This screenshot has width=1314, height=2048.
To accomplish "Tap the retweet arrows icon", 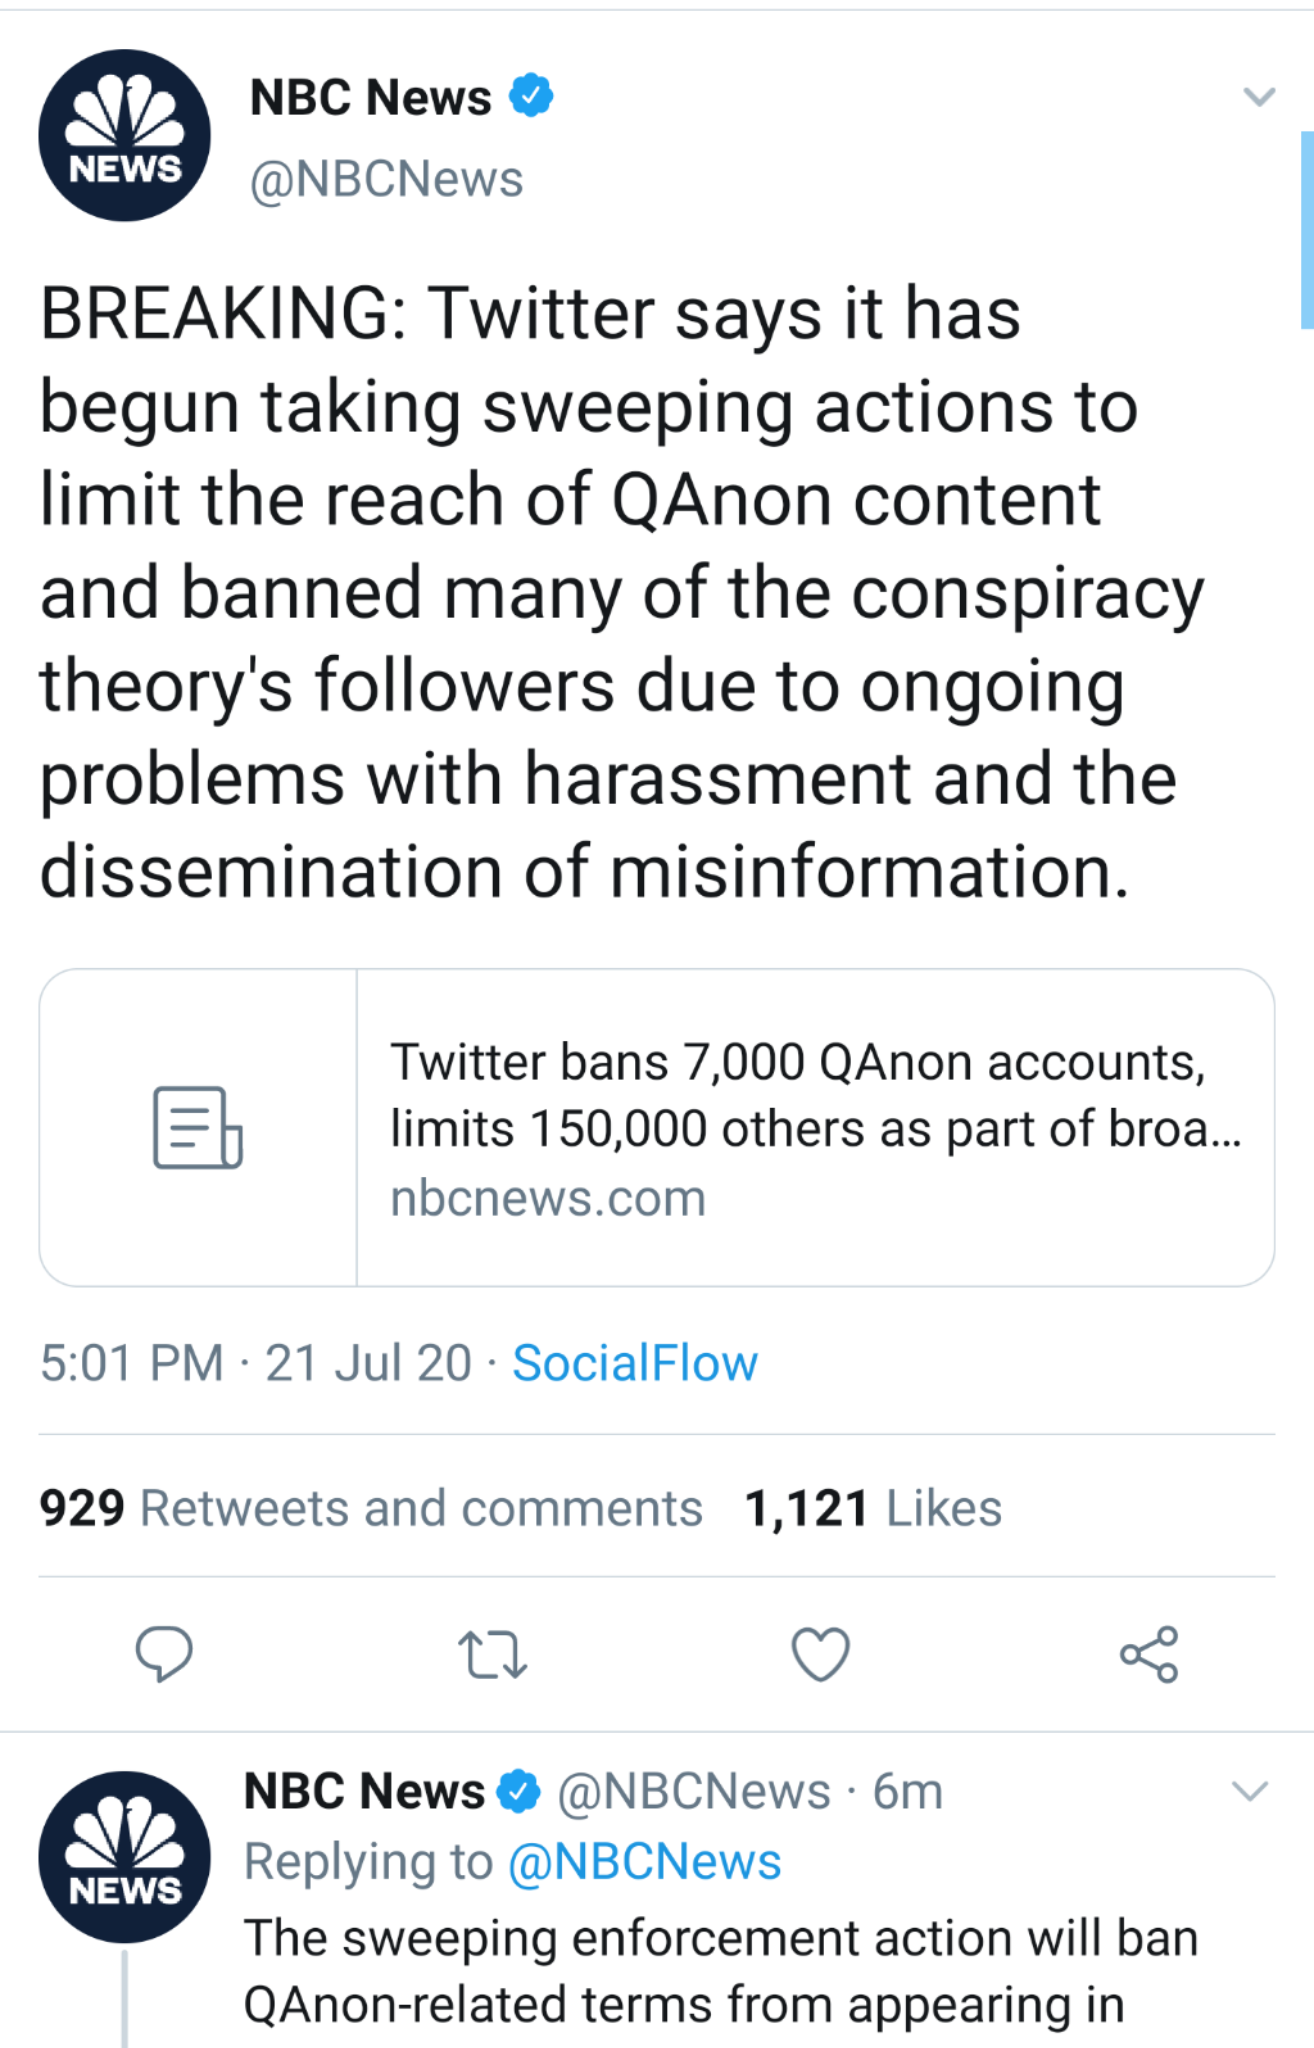I will pyautogui.click(x=492, y=1654).
